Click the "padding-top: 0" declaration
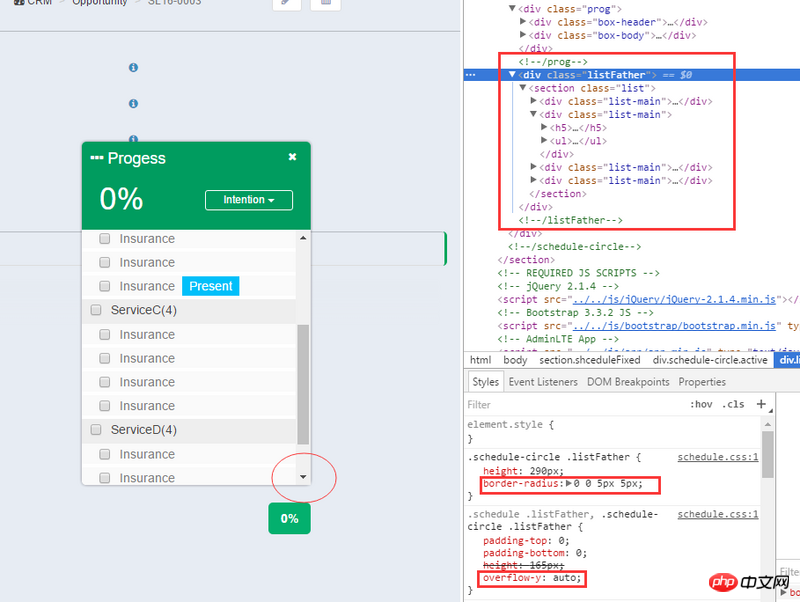This screenshot has height=602, width=800. (x=526, y=540)
